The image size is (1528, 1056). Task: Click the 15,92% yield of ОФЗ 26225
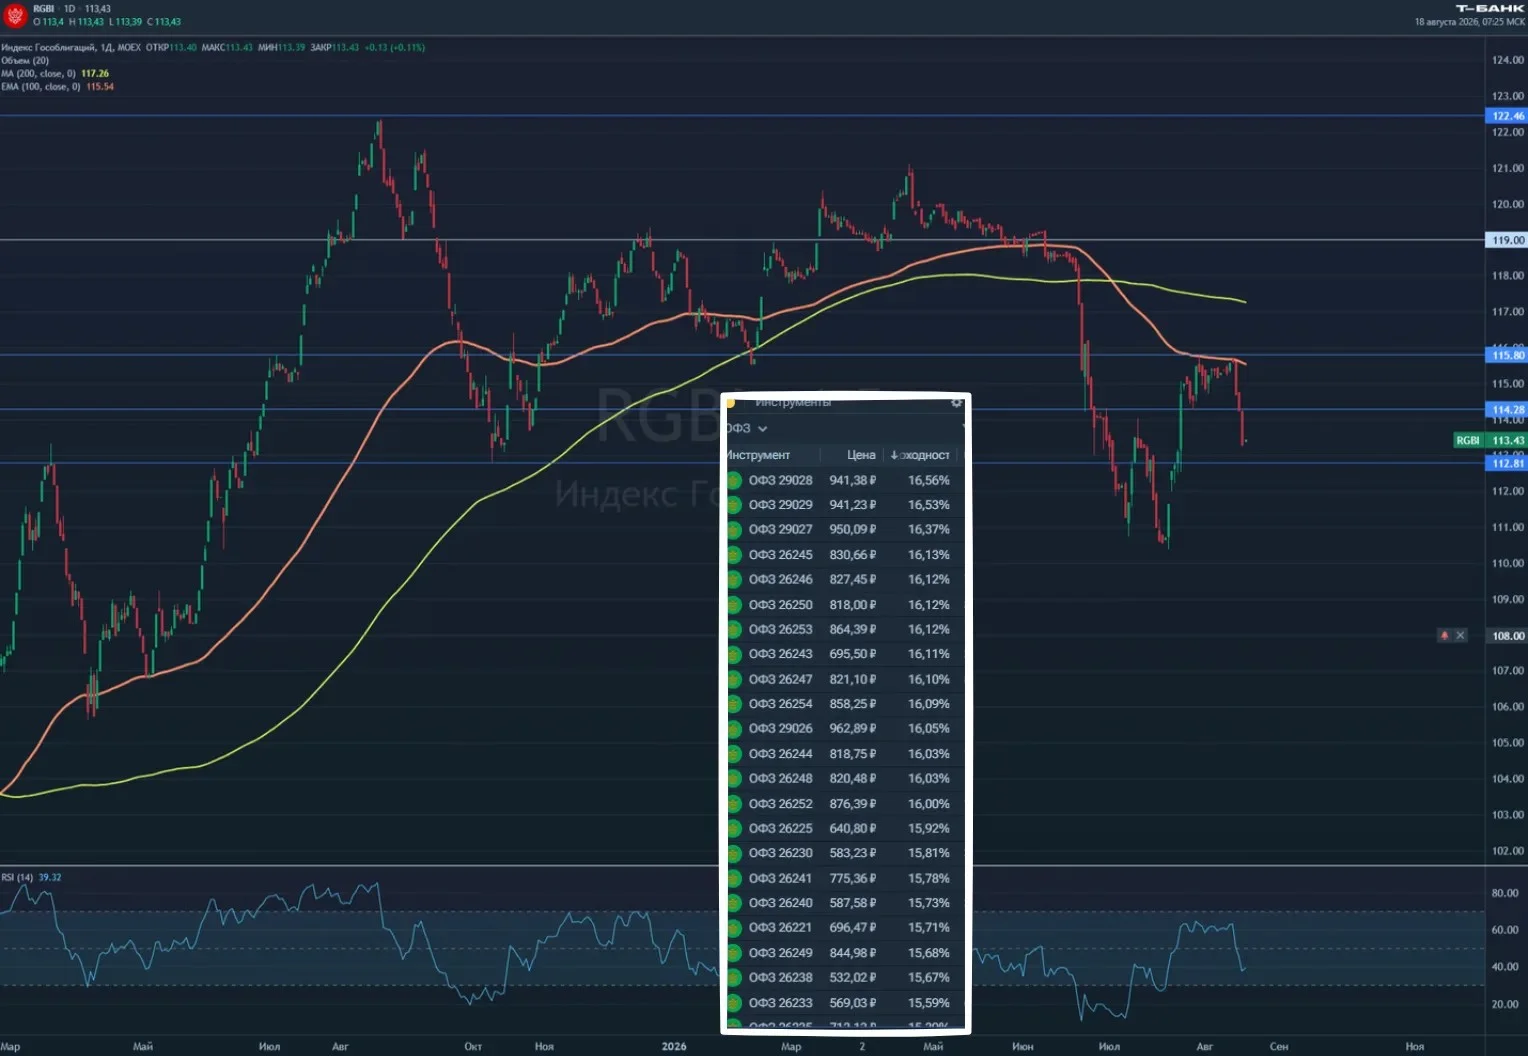point(929,829)
